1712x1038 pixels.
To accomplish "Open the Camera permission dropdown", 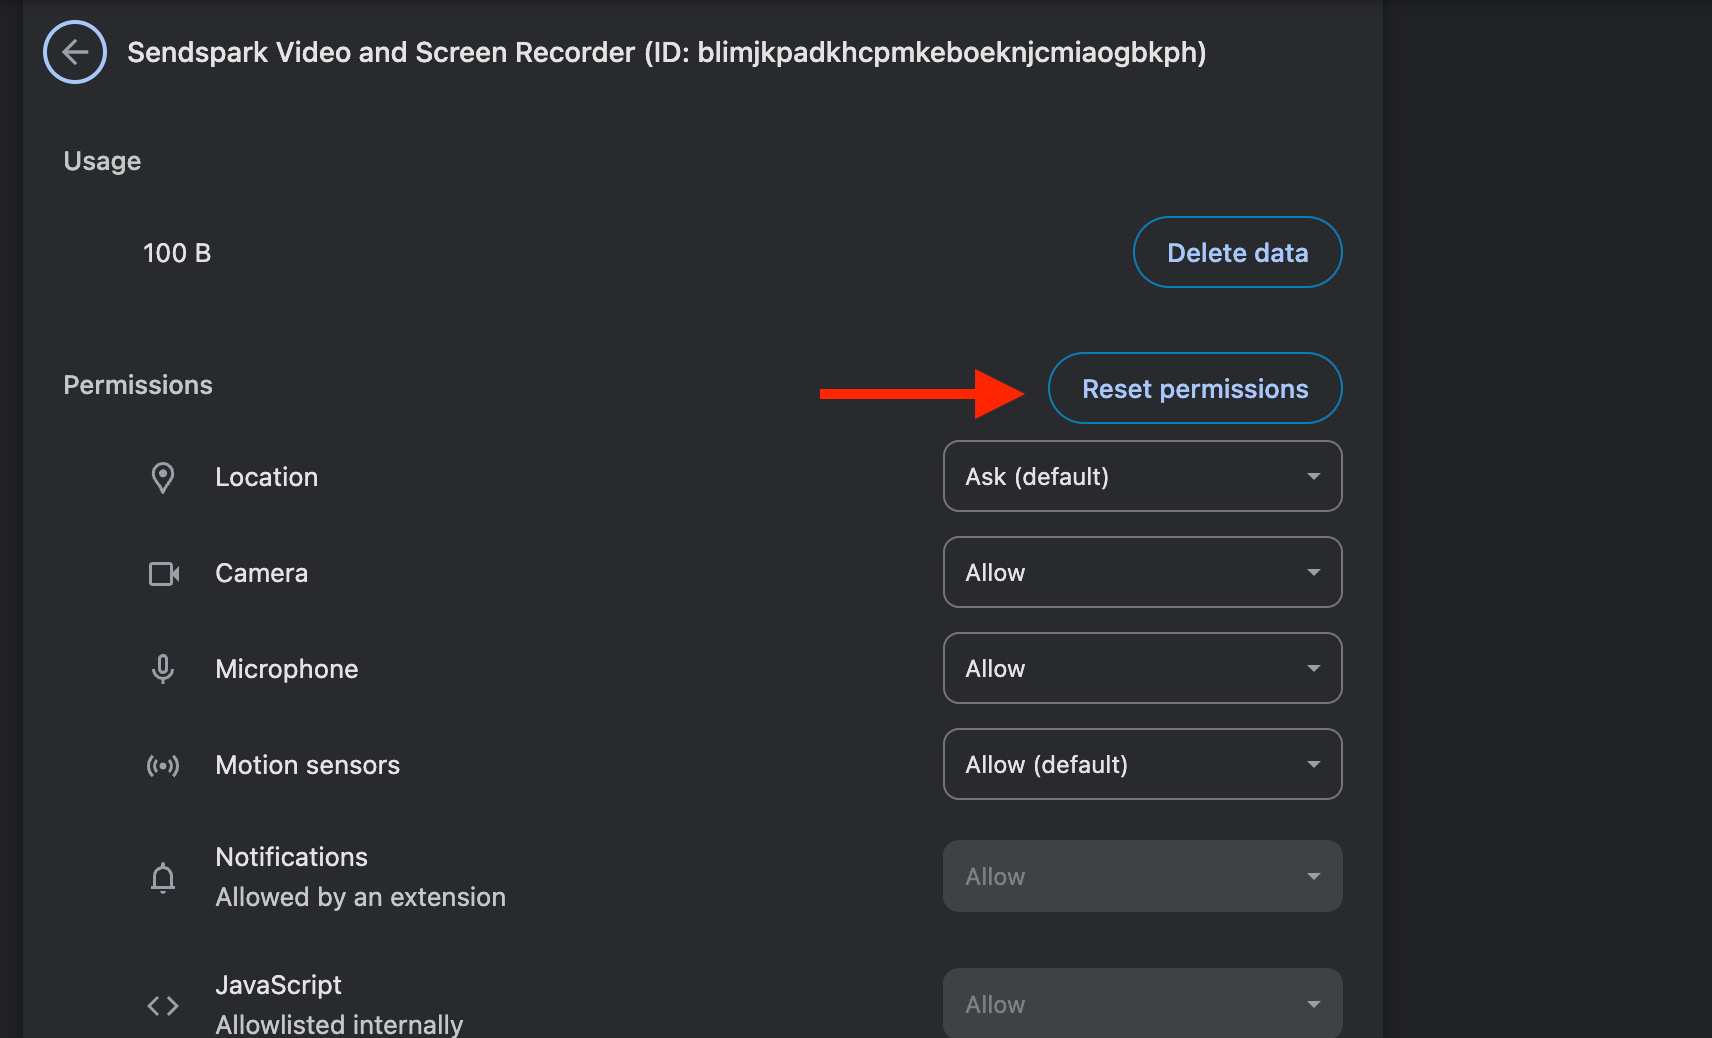I will 1142,572.
